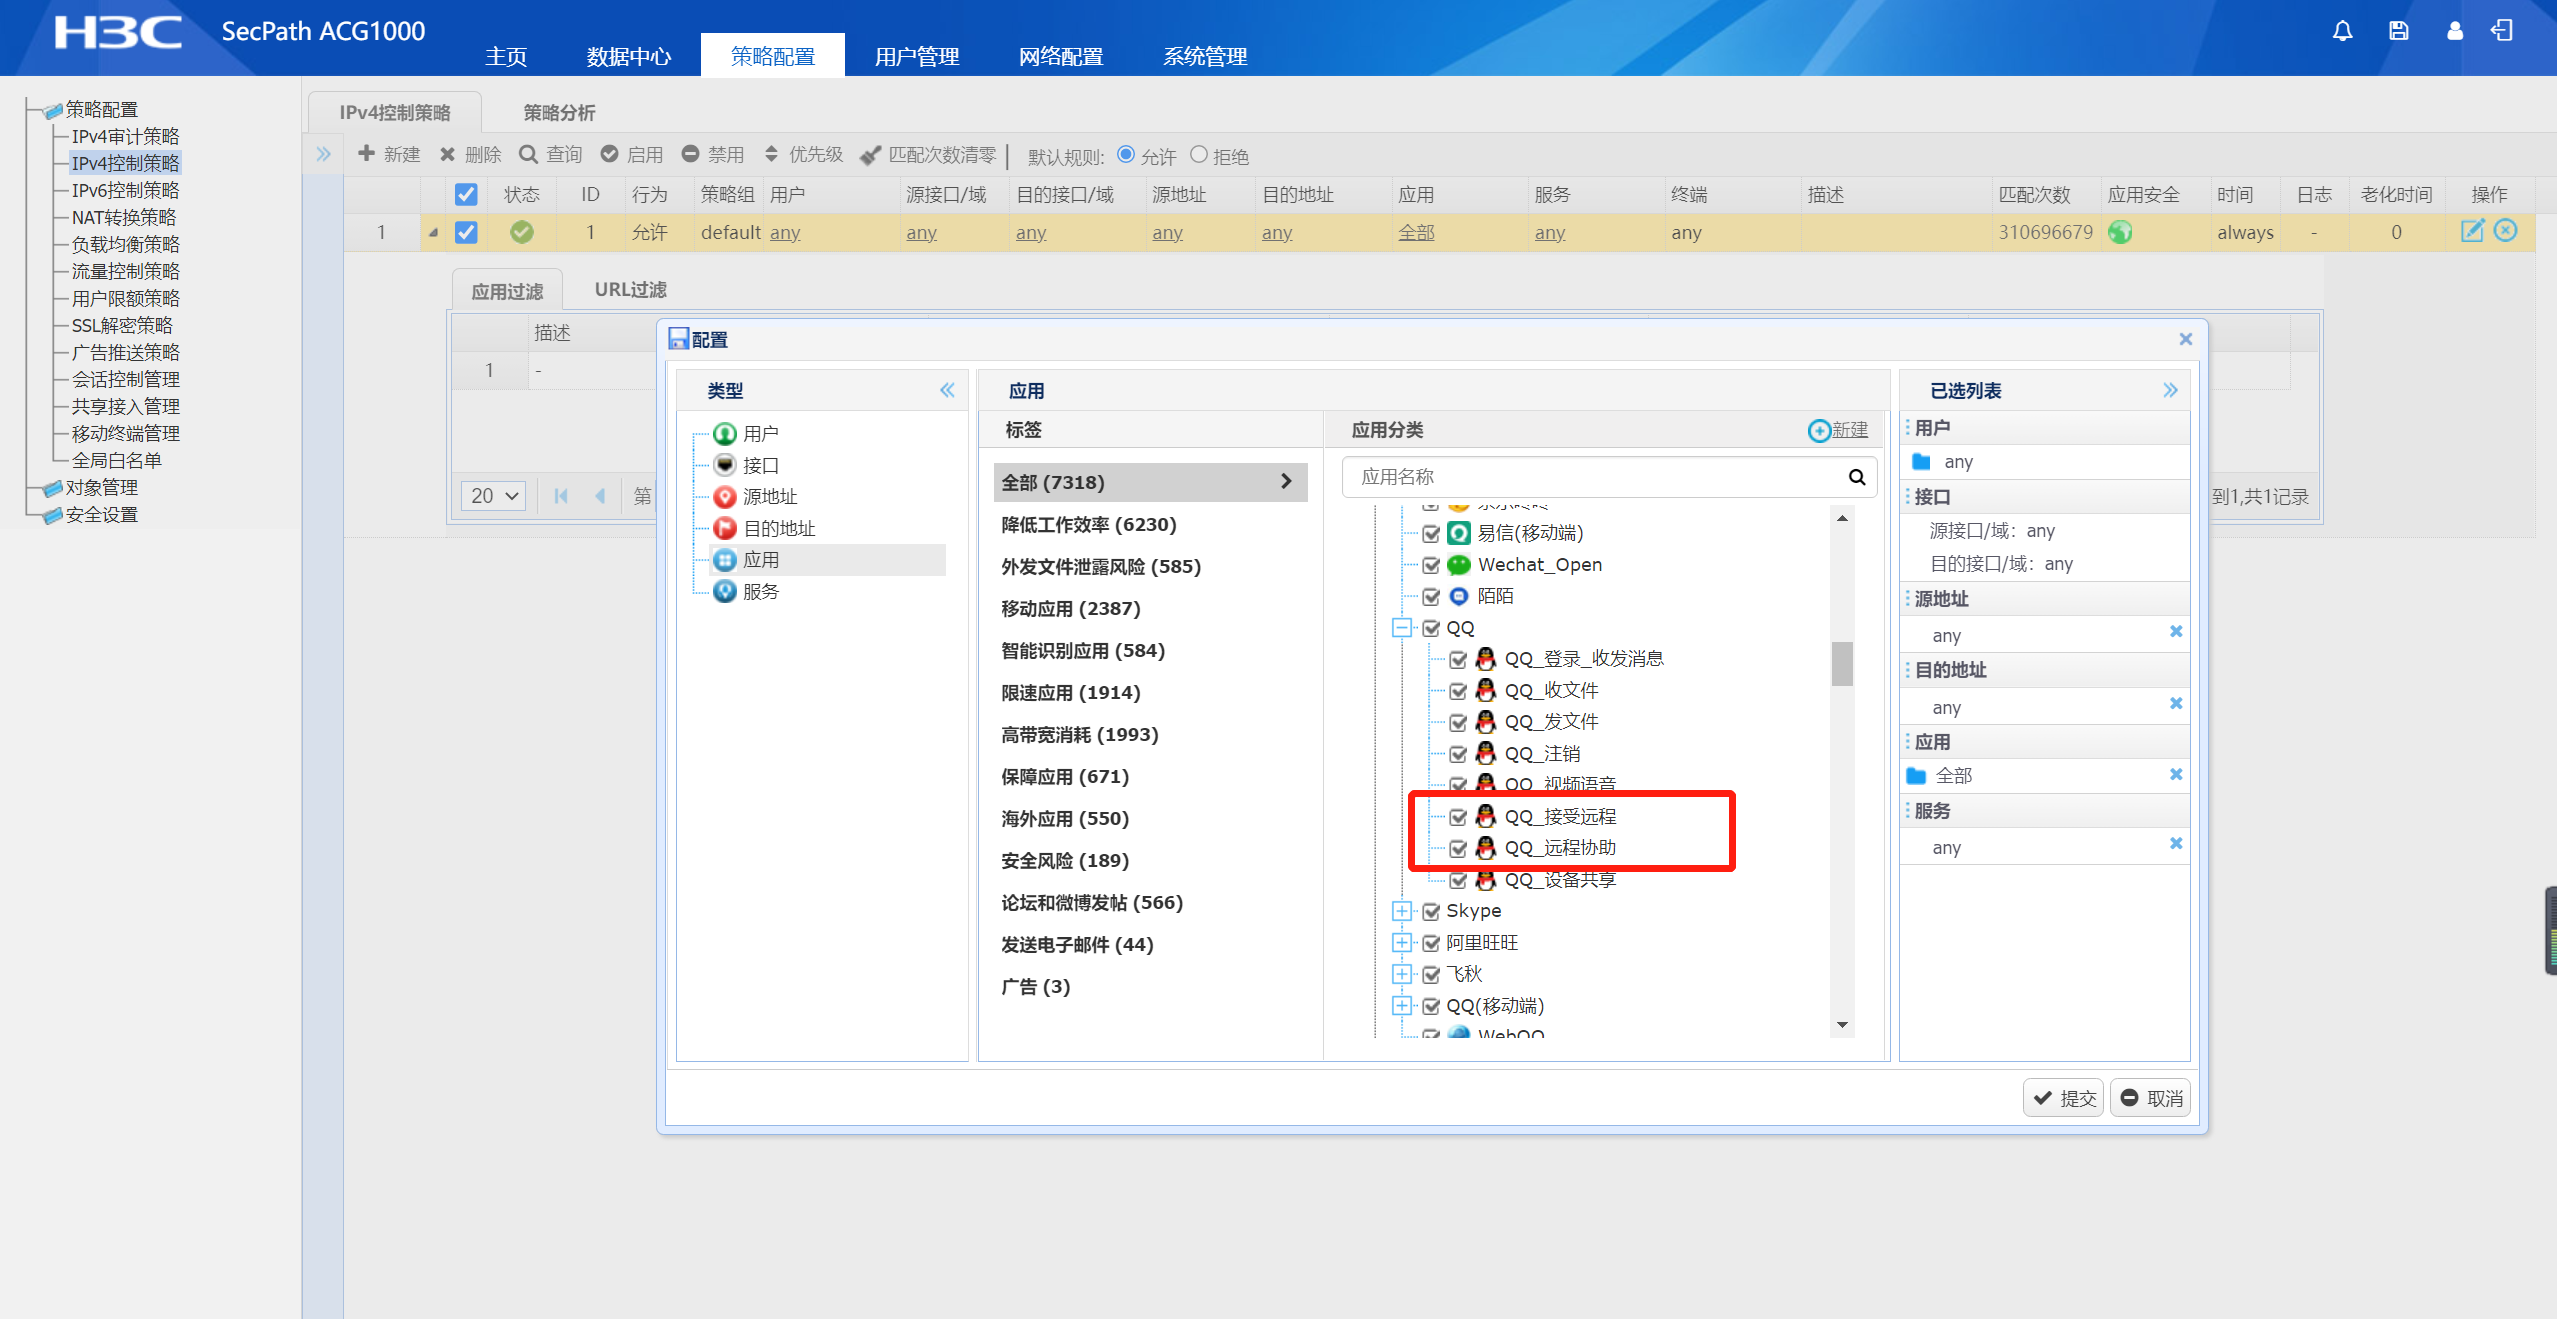This screenshot has height=1319, width=2557.
Task: Click the search magnifier in application name box
Action: pos(1856,477)
